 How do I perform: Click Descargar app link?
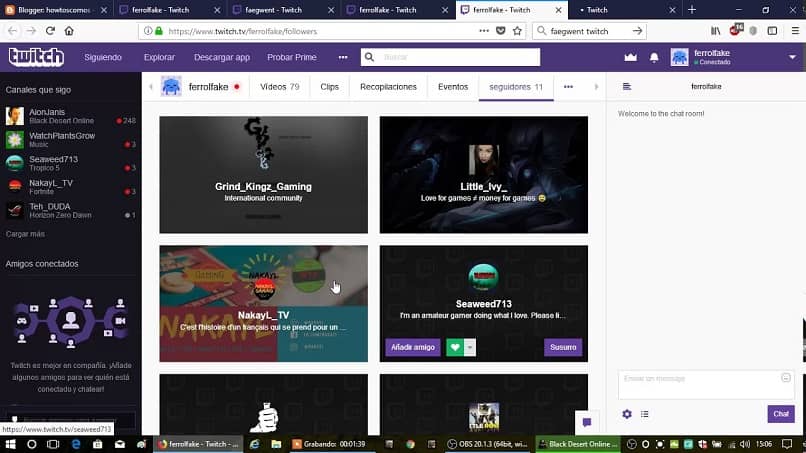tap(222, 57)
